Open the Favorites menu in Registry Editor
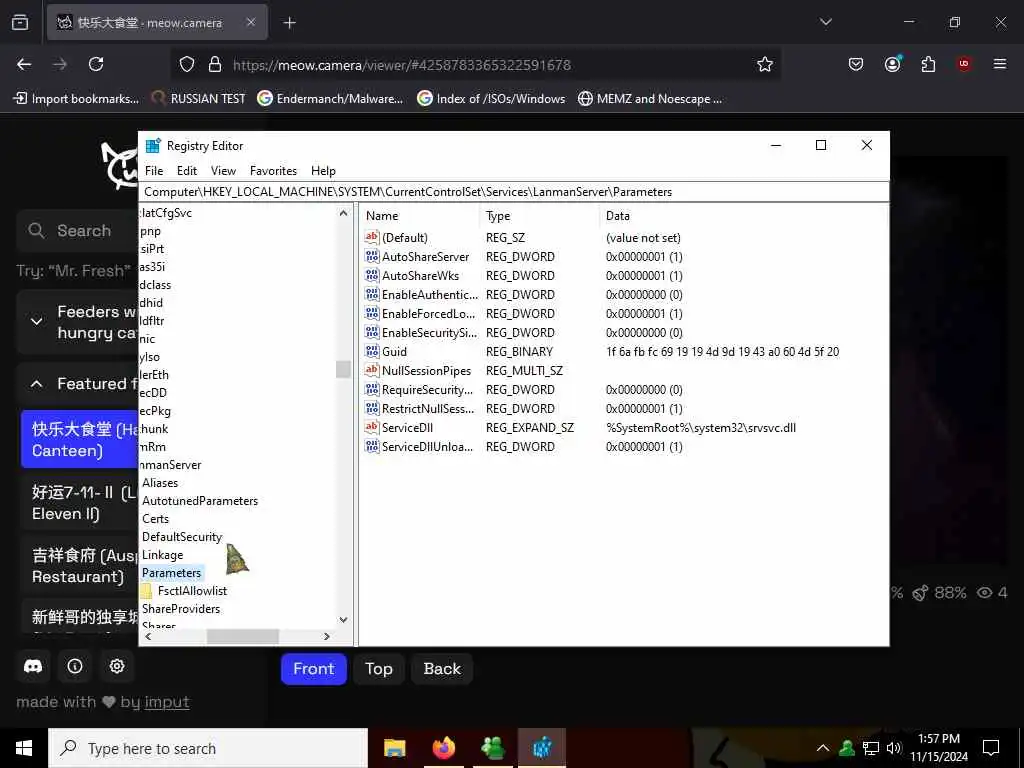Viewport: 1024px width, 768px height. pyautogui.click(x=273, y=170)
